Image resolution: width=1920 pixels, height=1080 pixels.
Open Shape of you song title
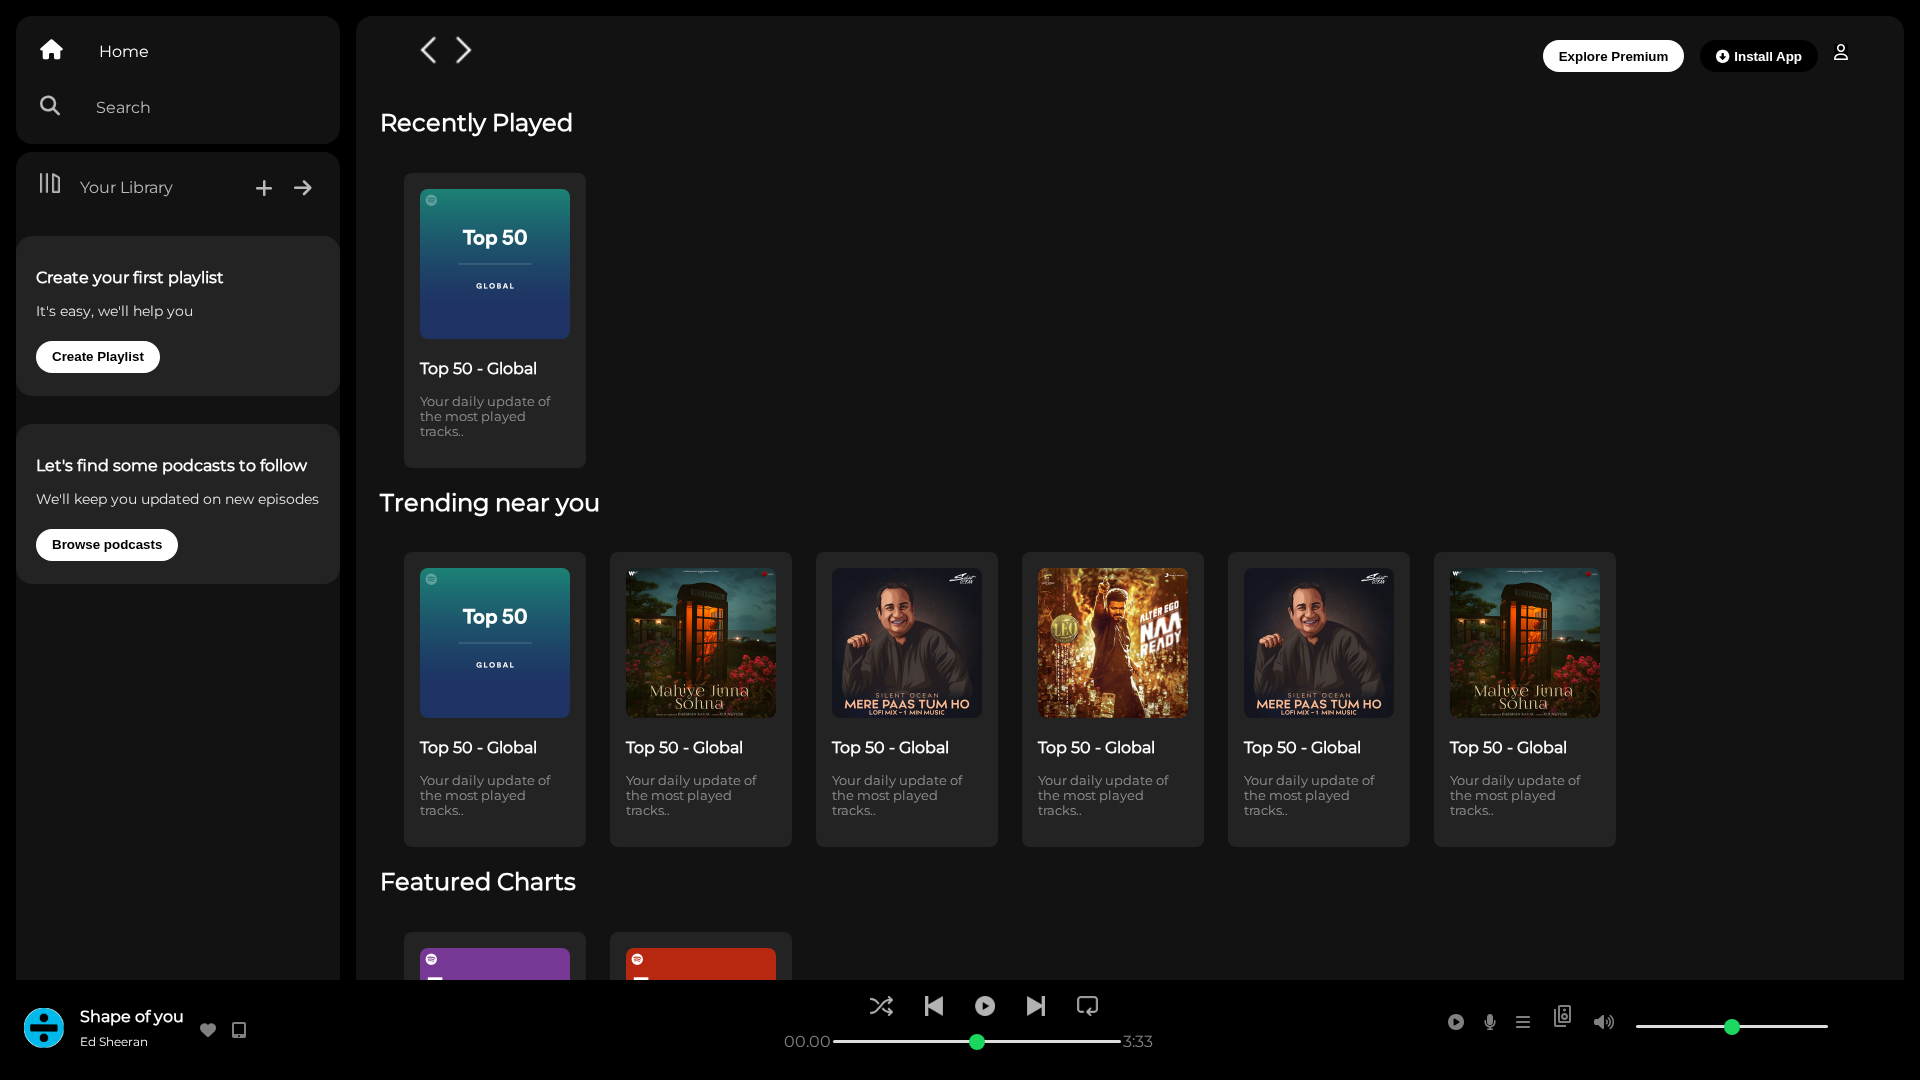132,1017
